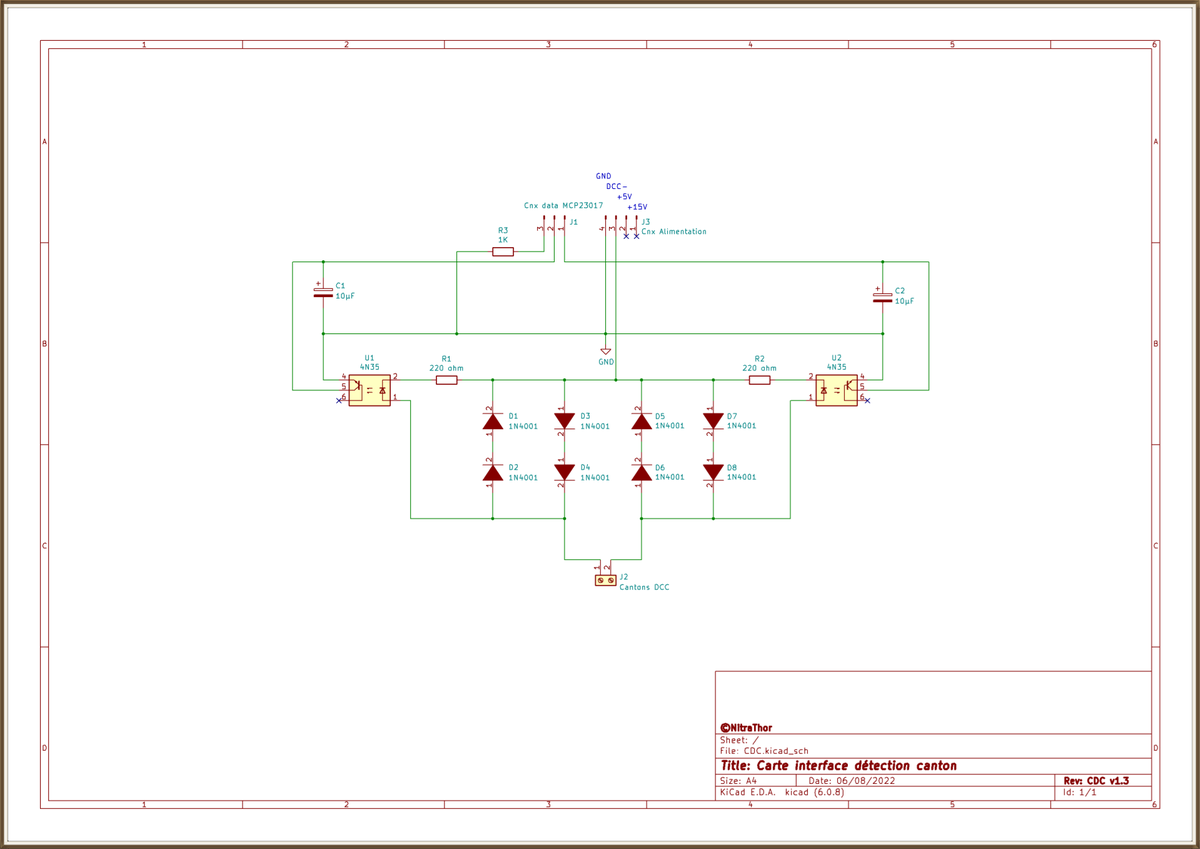The width and height of the screenshot is (1200, 849).
Task: Pick the D6 diode symbol
Action: coord(642,472)
